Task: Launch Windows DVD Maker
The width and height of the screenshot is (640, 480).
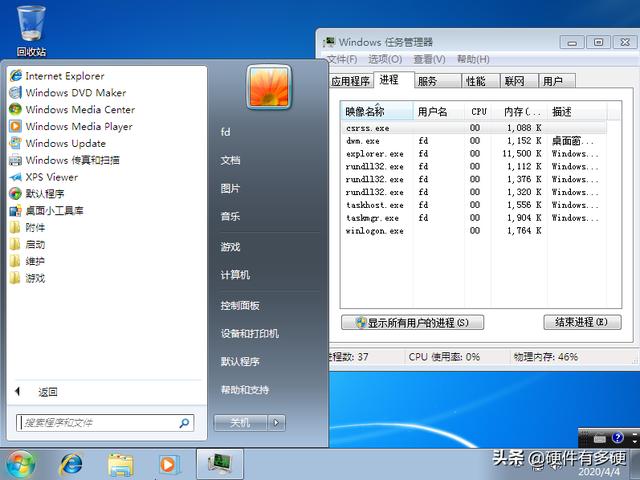Action: pos(68,93)
